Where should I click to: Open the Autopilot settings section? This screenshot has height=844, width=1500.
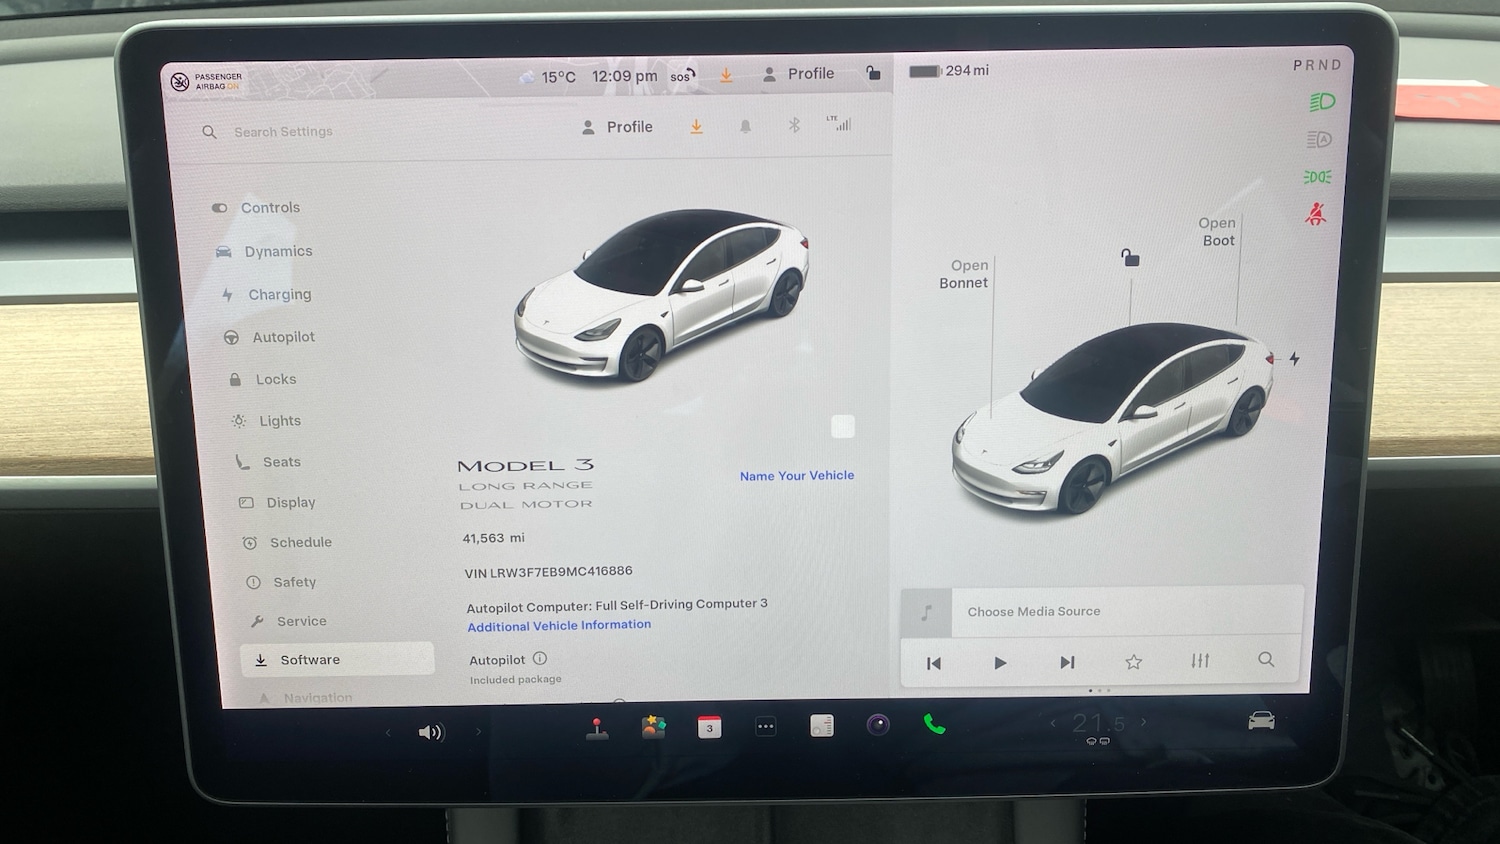click(x=283, y=337)
